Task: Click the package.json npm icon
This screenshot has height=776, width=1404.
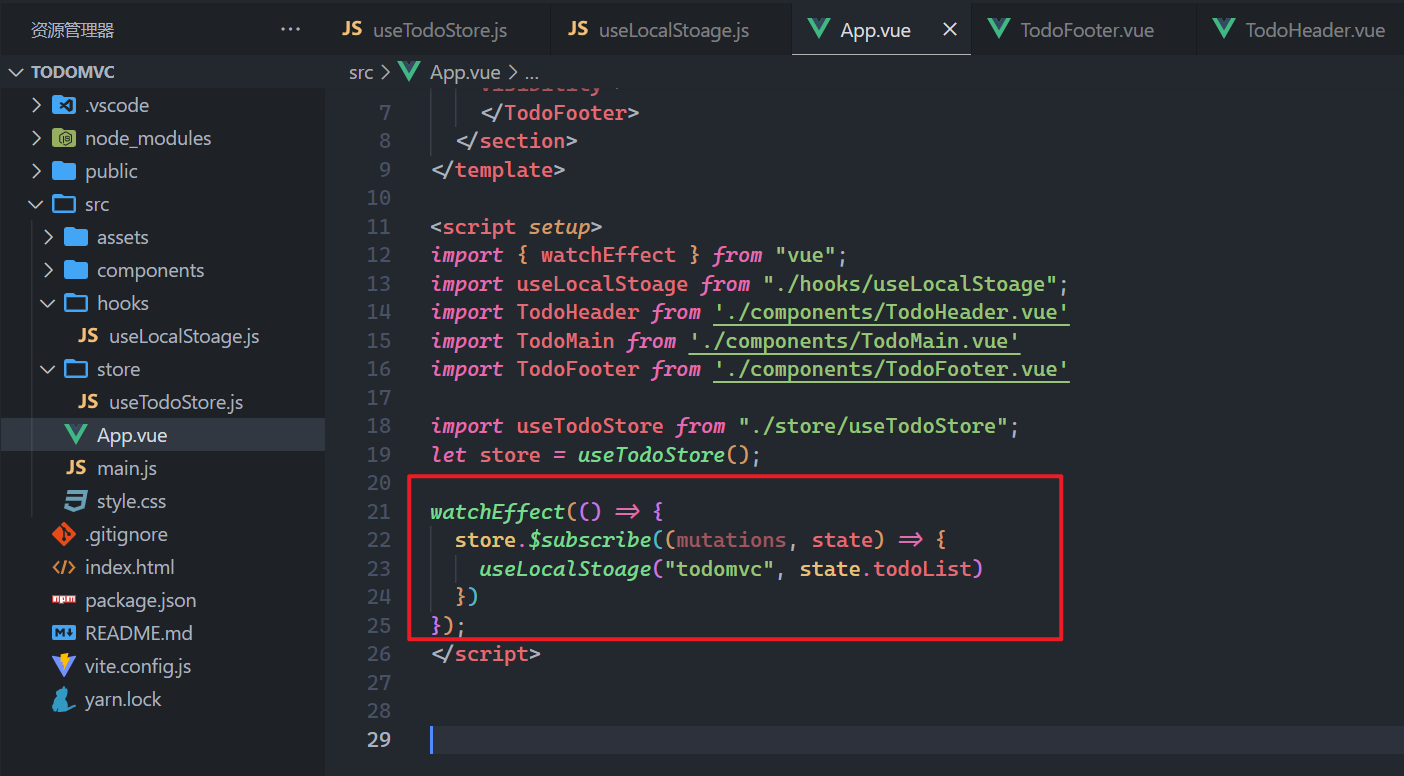Action: click(x=64, y=601)
